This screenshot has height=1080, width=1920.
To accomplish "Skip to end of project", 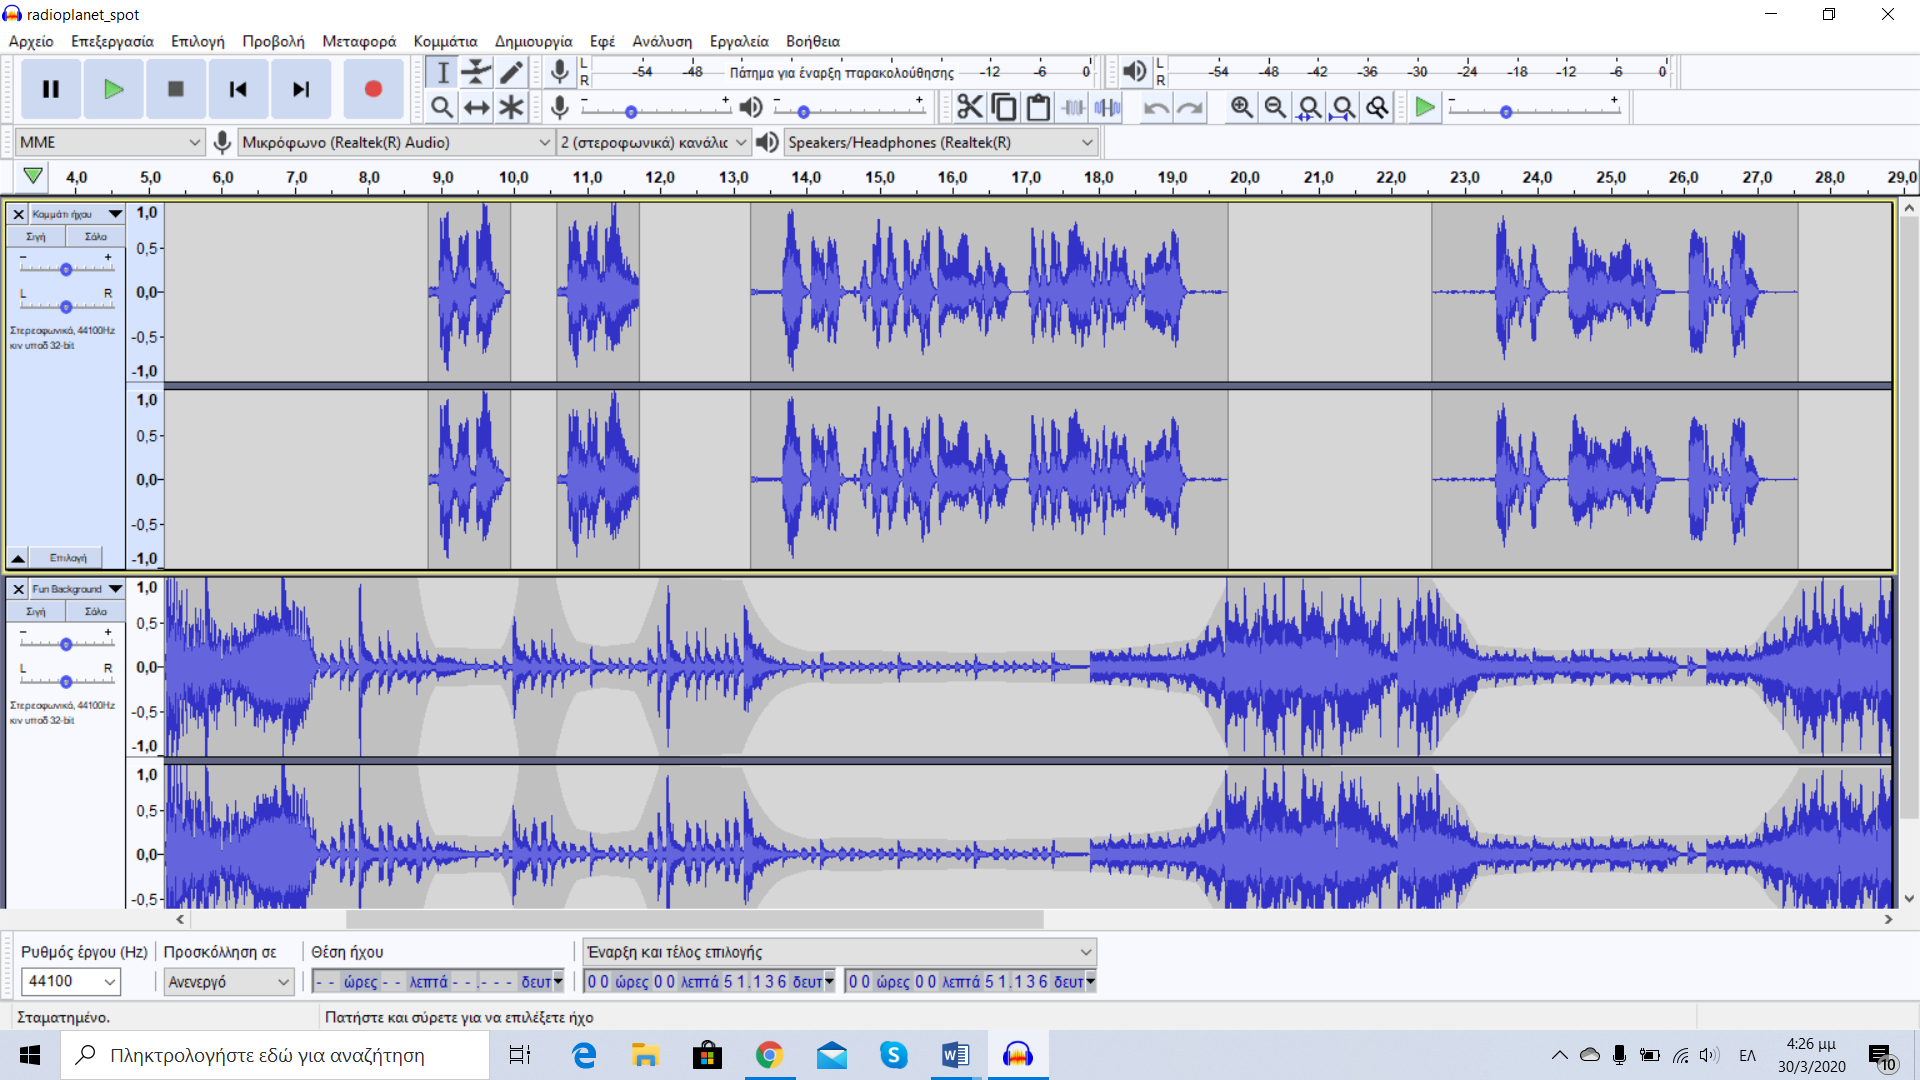I will click(x=301, y=89).
